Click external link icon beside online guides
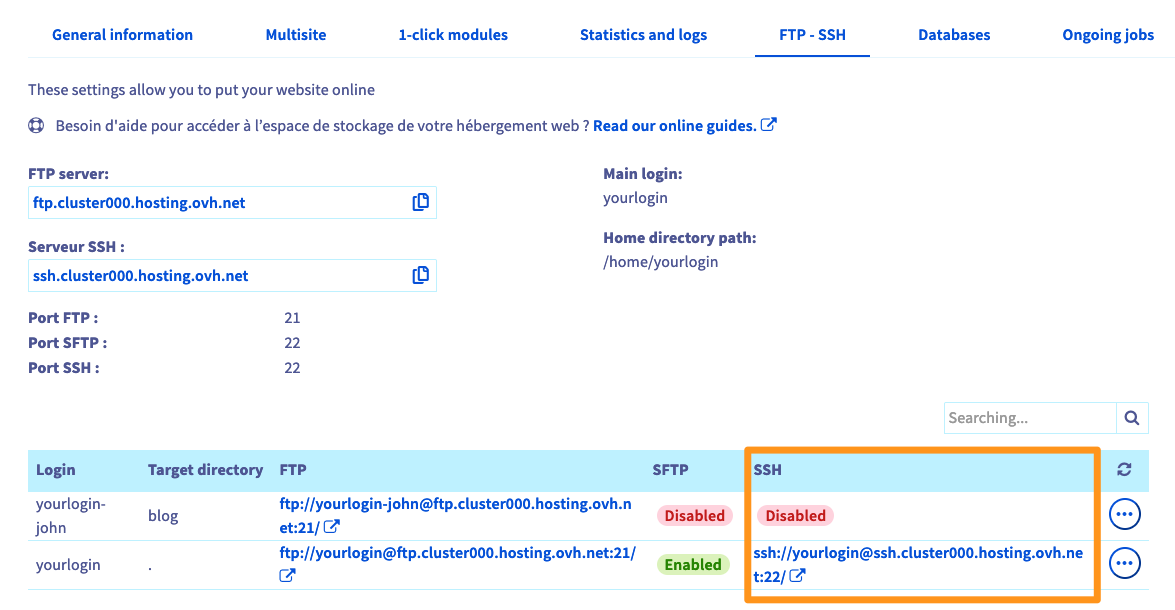This screenshot has height=610, width=1175. click(769, 124)
